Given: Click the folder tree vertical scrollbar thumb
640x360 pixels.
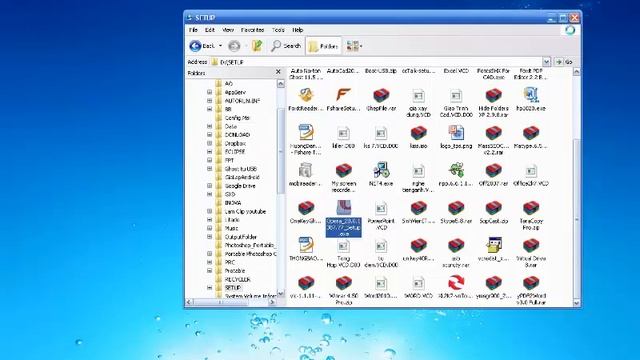Looking at the screenshot, I should pyautogui.click(x=280, y=151).
